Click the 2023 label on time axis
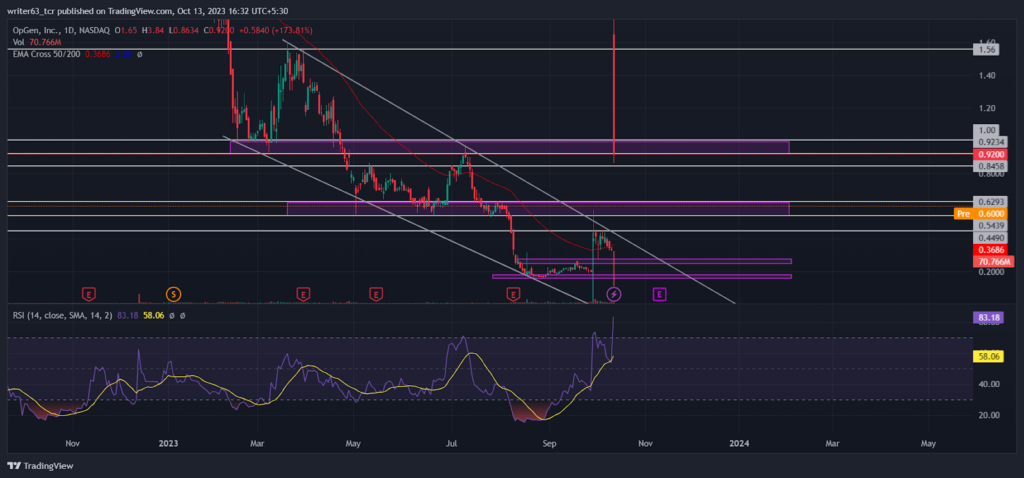 pyautogui.click(x=168, y=443)
